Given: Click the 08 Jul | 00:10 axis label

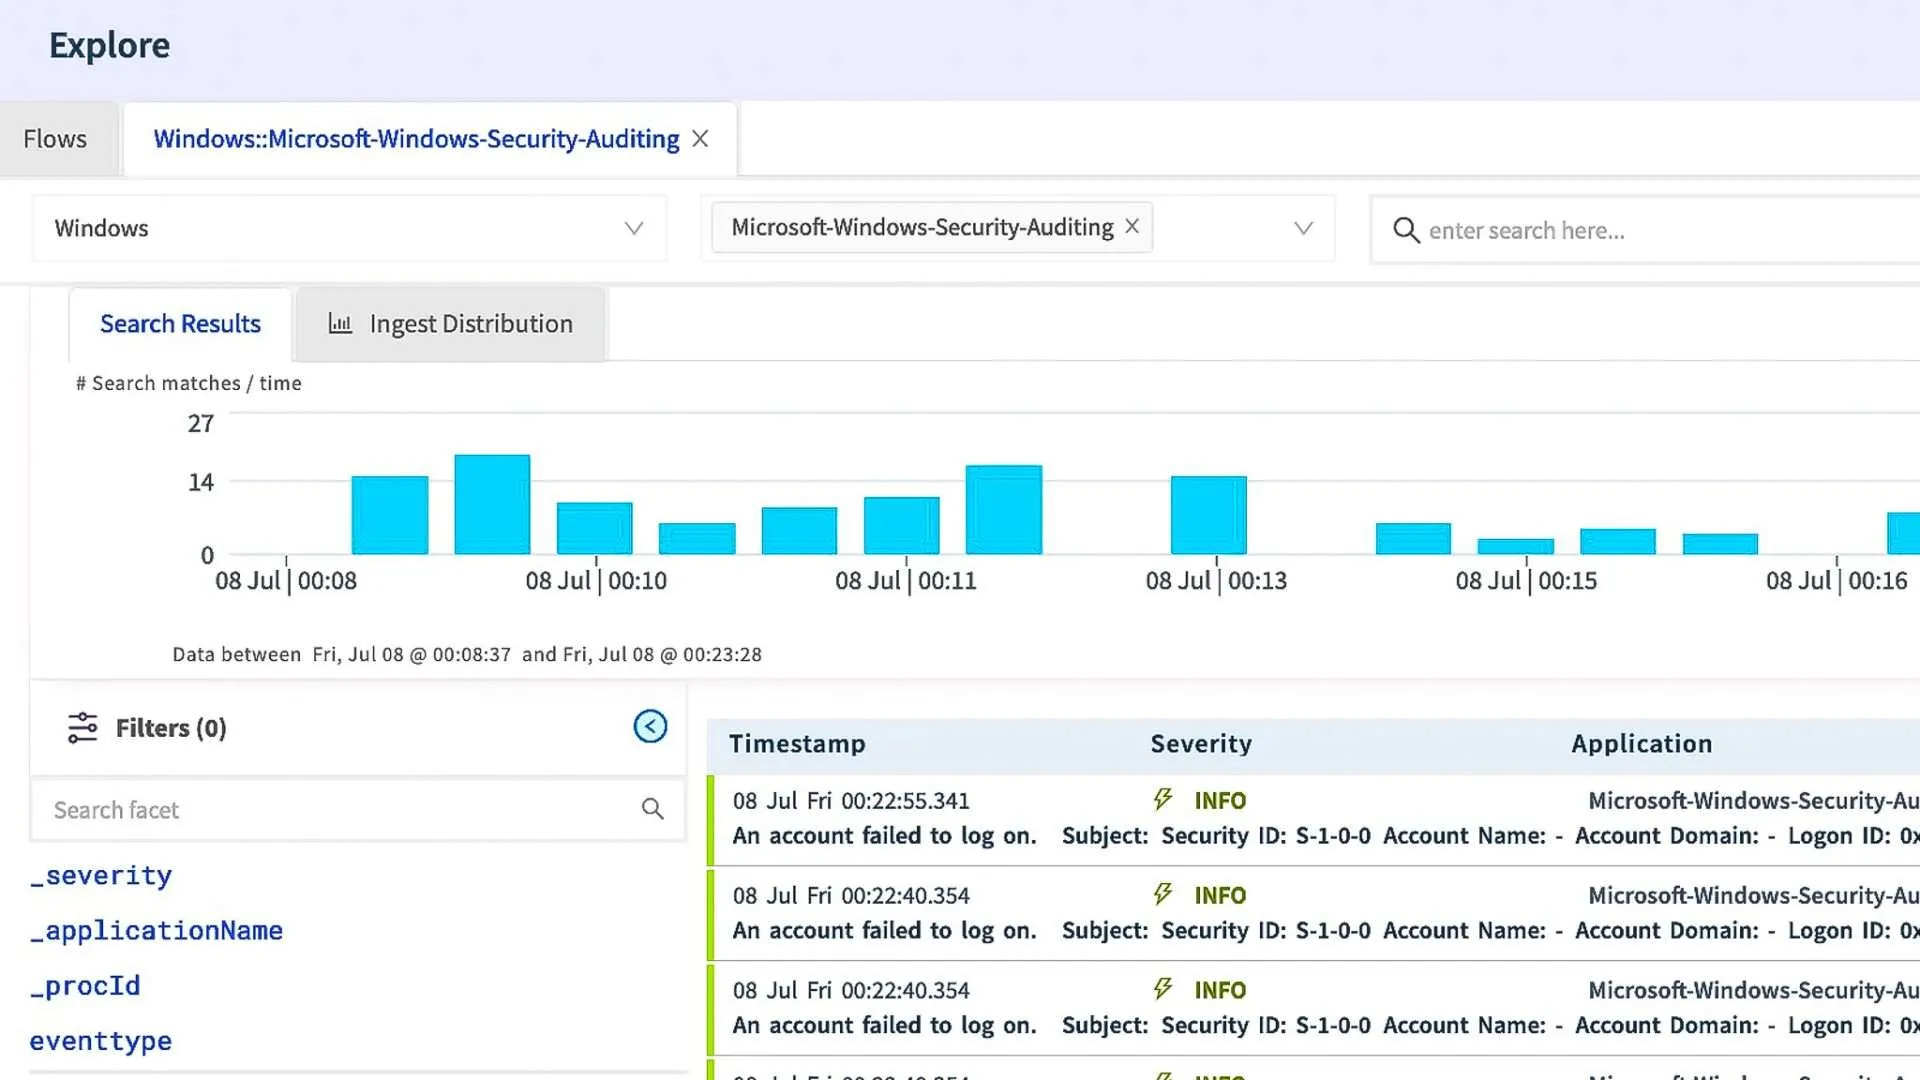Looking at the screenshot, I should [x=596, y=581].
